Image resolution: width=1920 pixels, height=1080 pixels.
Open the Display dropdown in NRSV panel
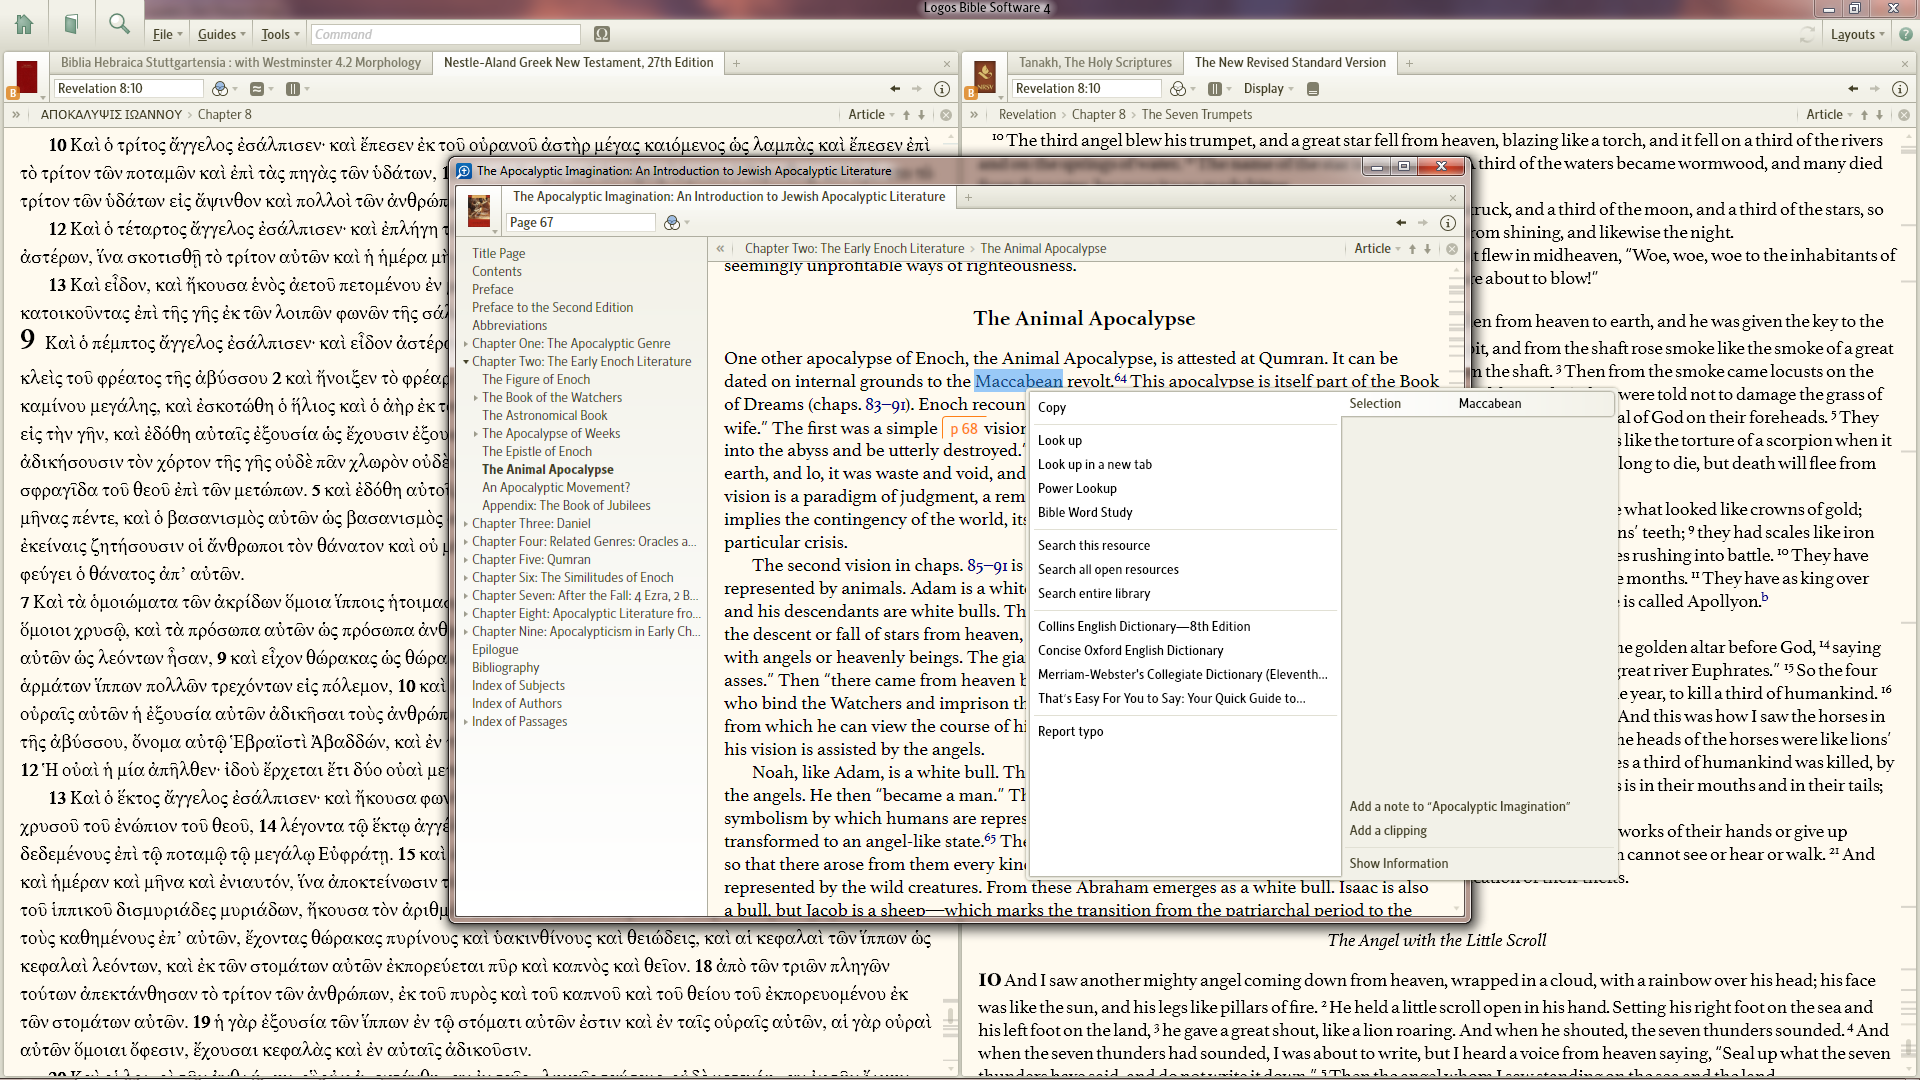tap(1269, 89)
